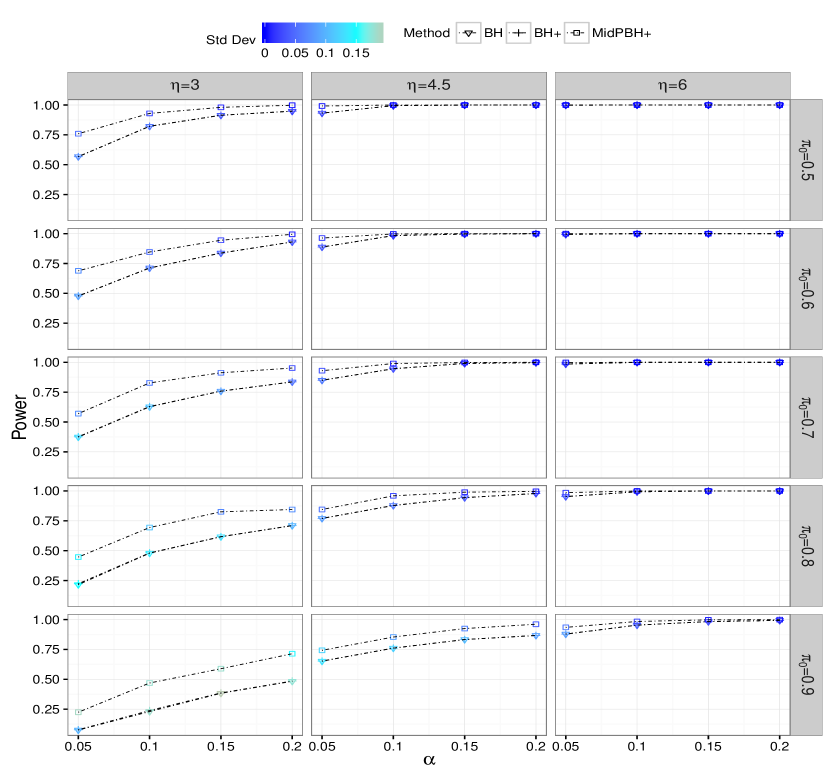Click the 'π0=0.9' row facet strip

pos(806,674)
